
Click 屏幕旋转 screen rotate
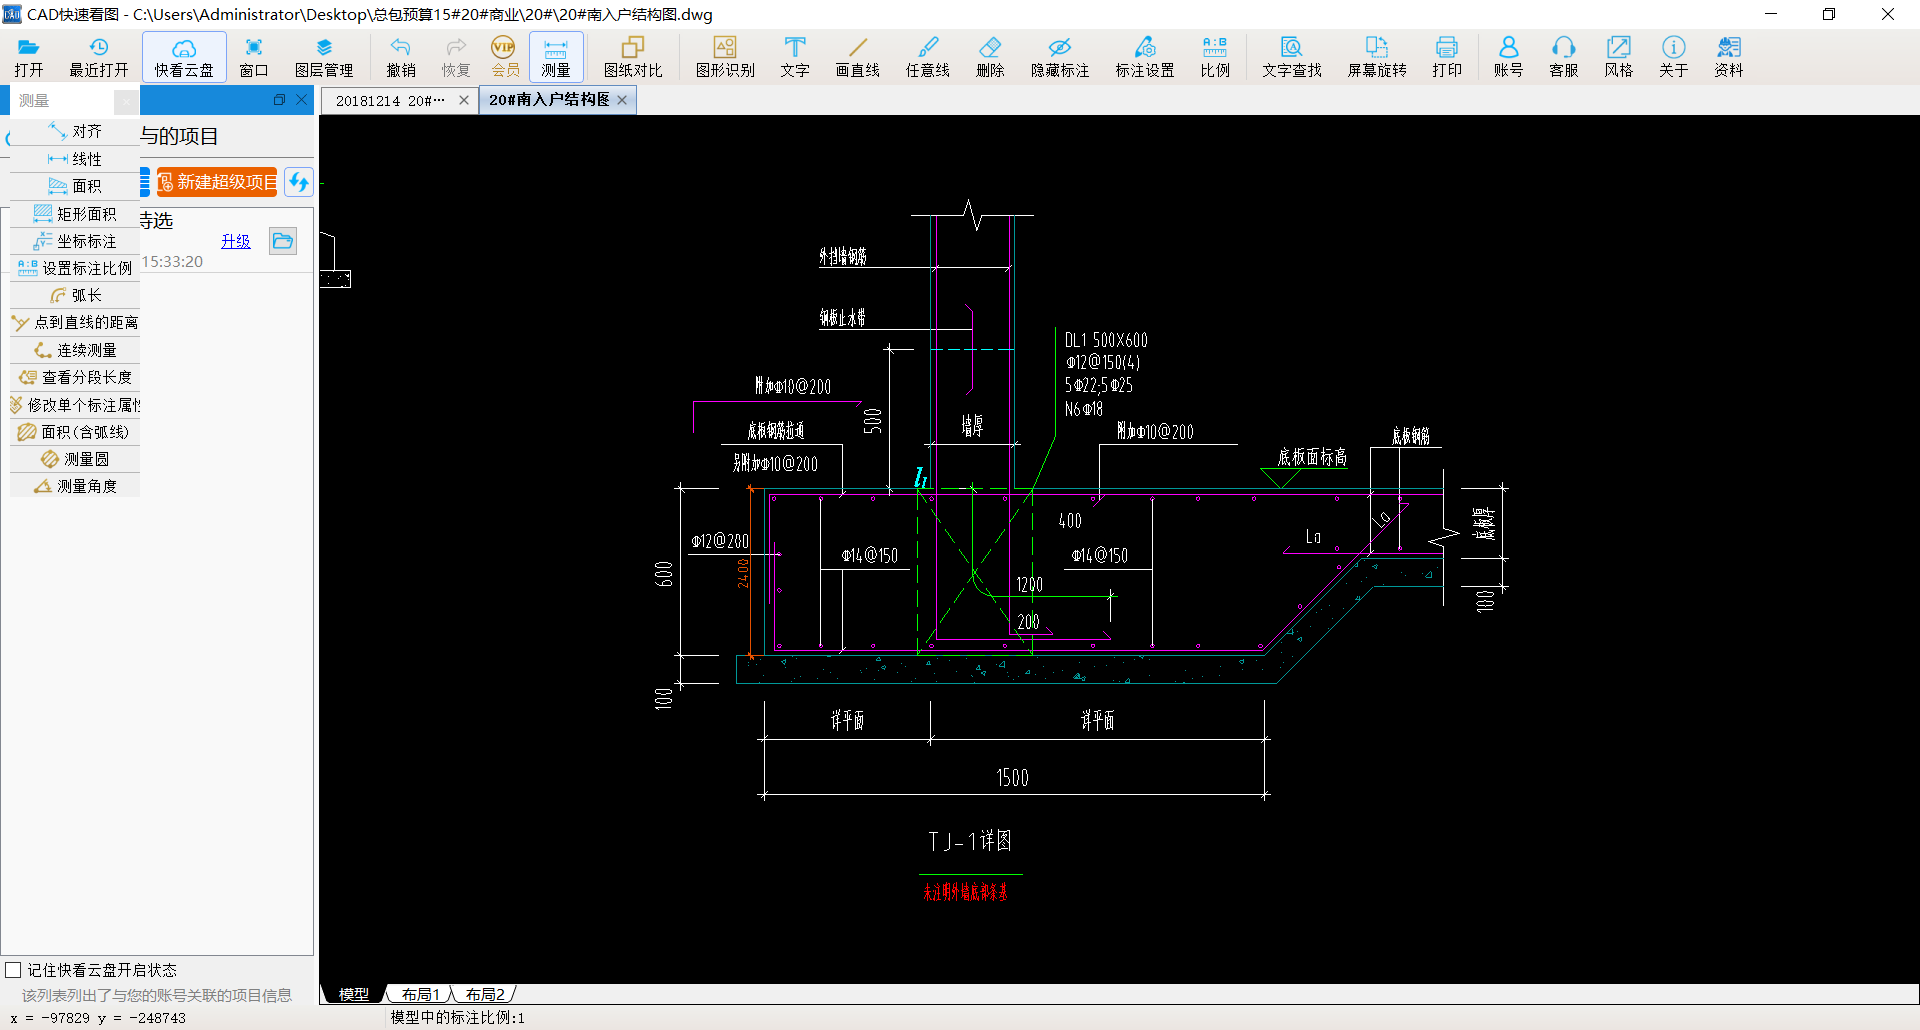[1377, 57]
